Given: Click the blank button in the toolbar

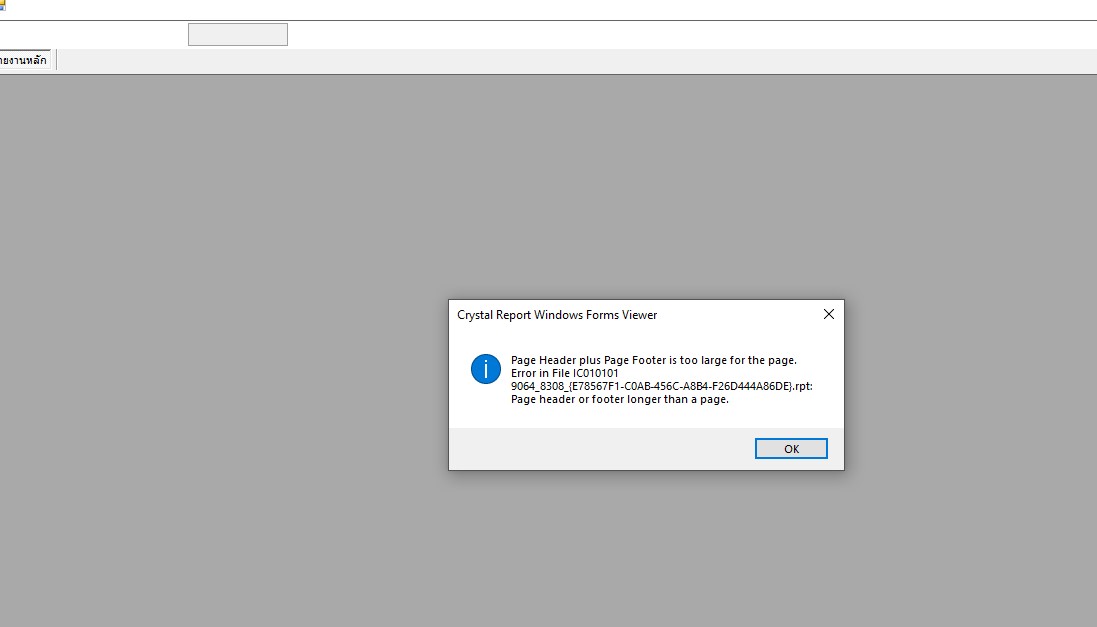Looking at the screenshot, I should (238, 34).
